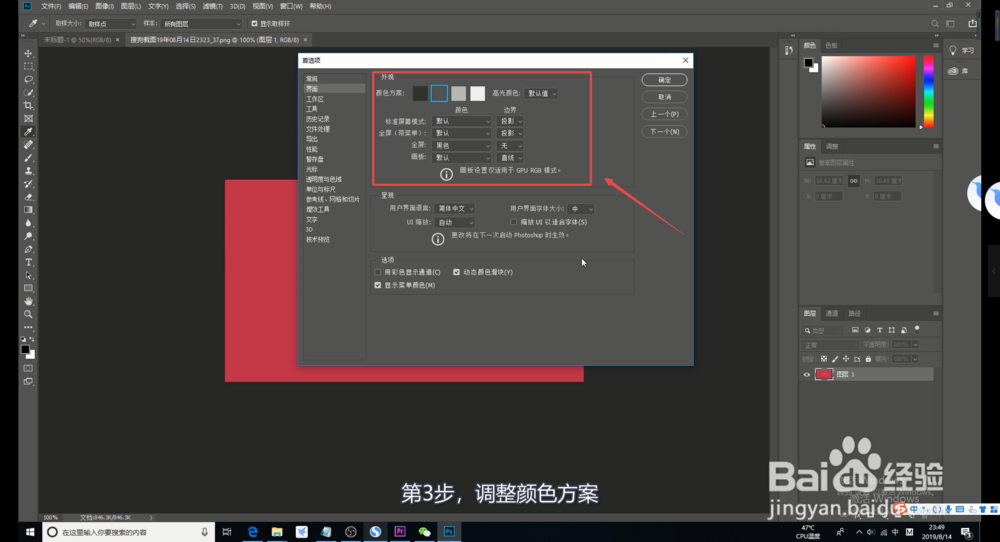The height and width of the screenshot is (542, 1000).
Task: Click the rainbow hue slider in Color panel
Action: pos(929,91)
